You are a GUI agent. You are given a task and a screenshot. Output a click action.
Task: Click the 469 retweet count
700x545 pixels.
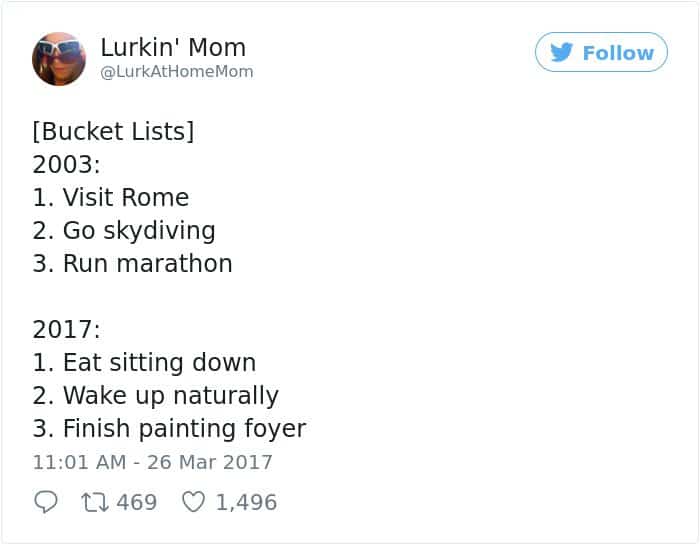click(137, 502)
